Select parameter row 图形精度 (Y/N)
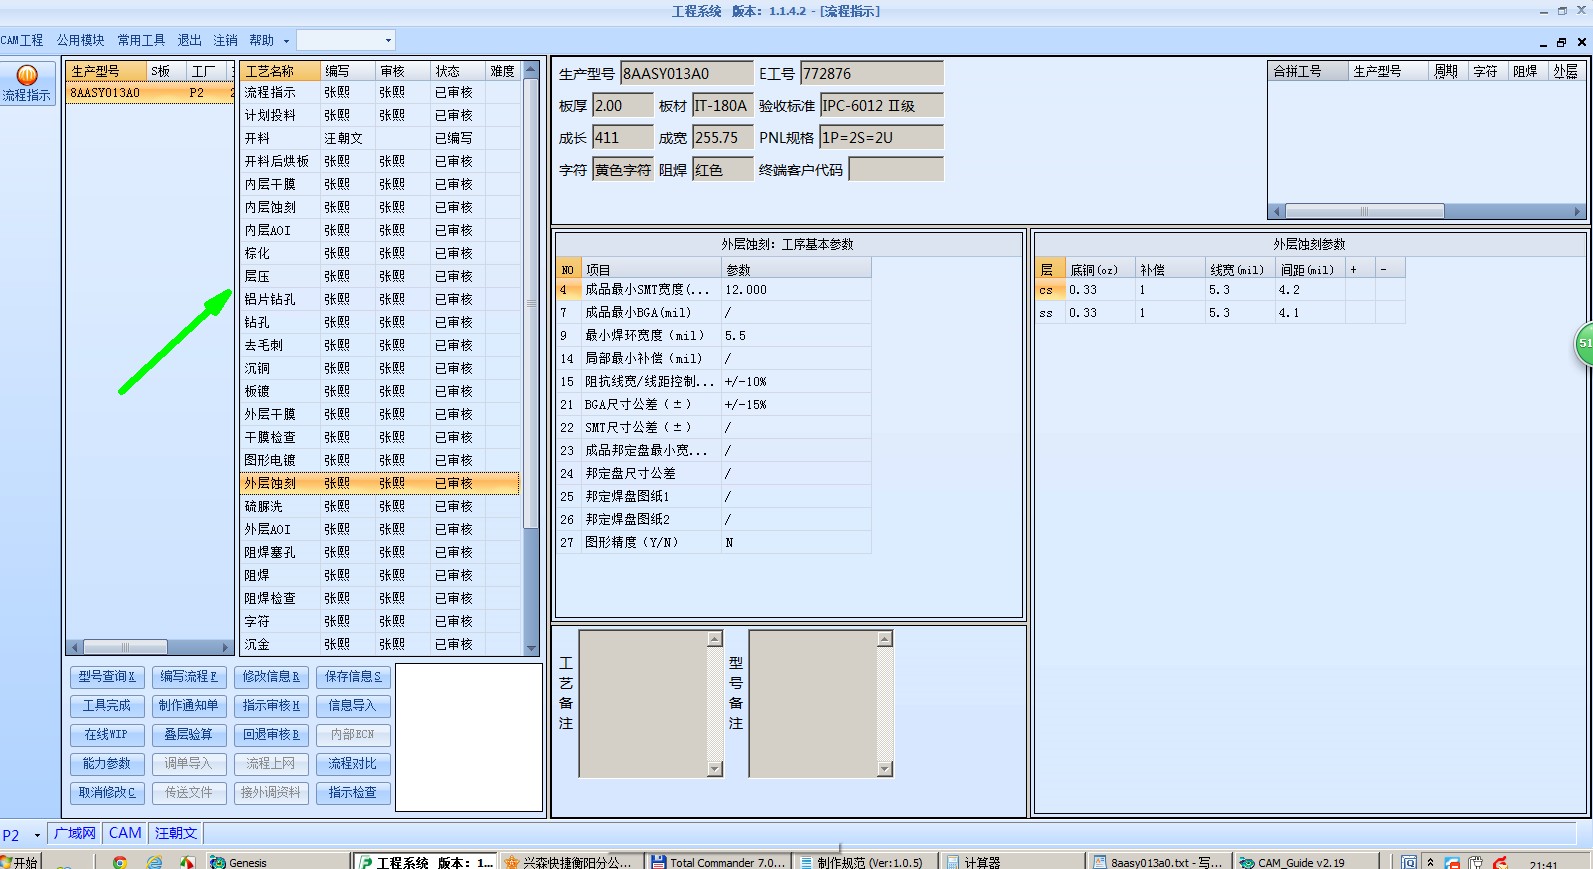Viewport: 1593px width, 869px height. (x=713, y=542)
